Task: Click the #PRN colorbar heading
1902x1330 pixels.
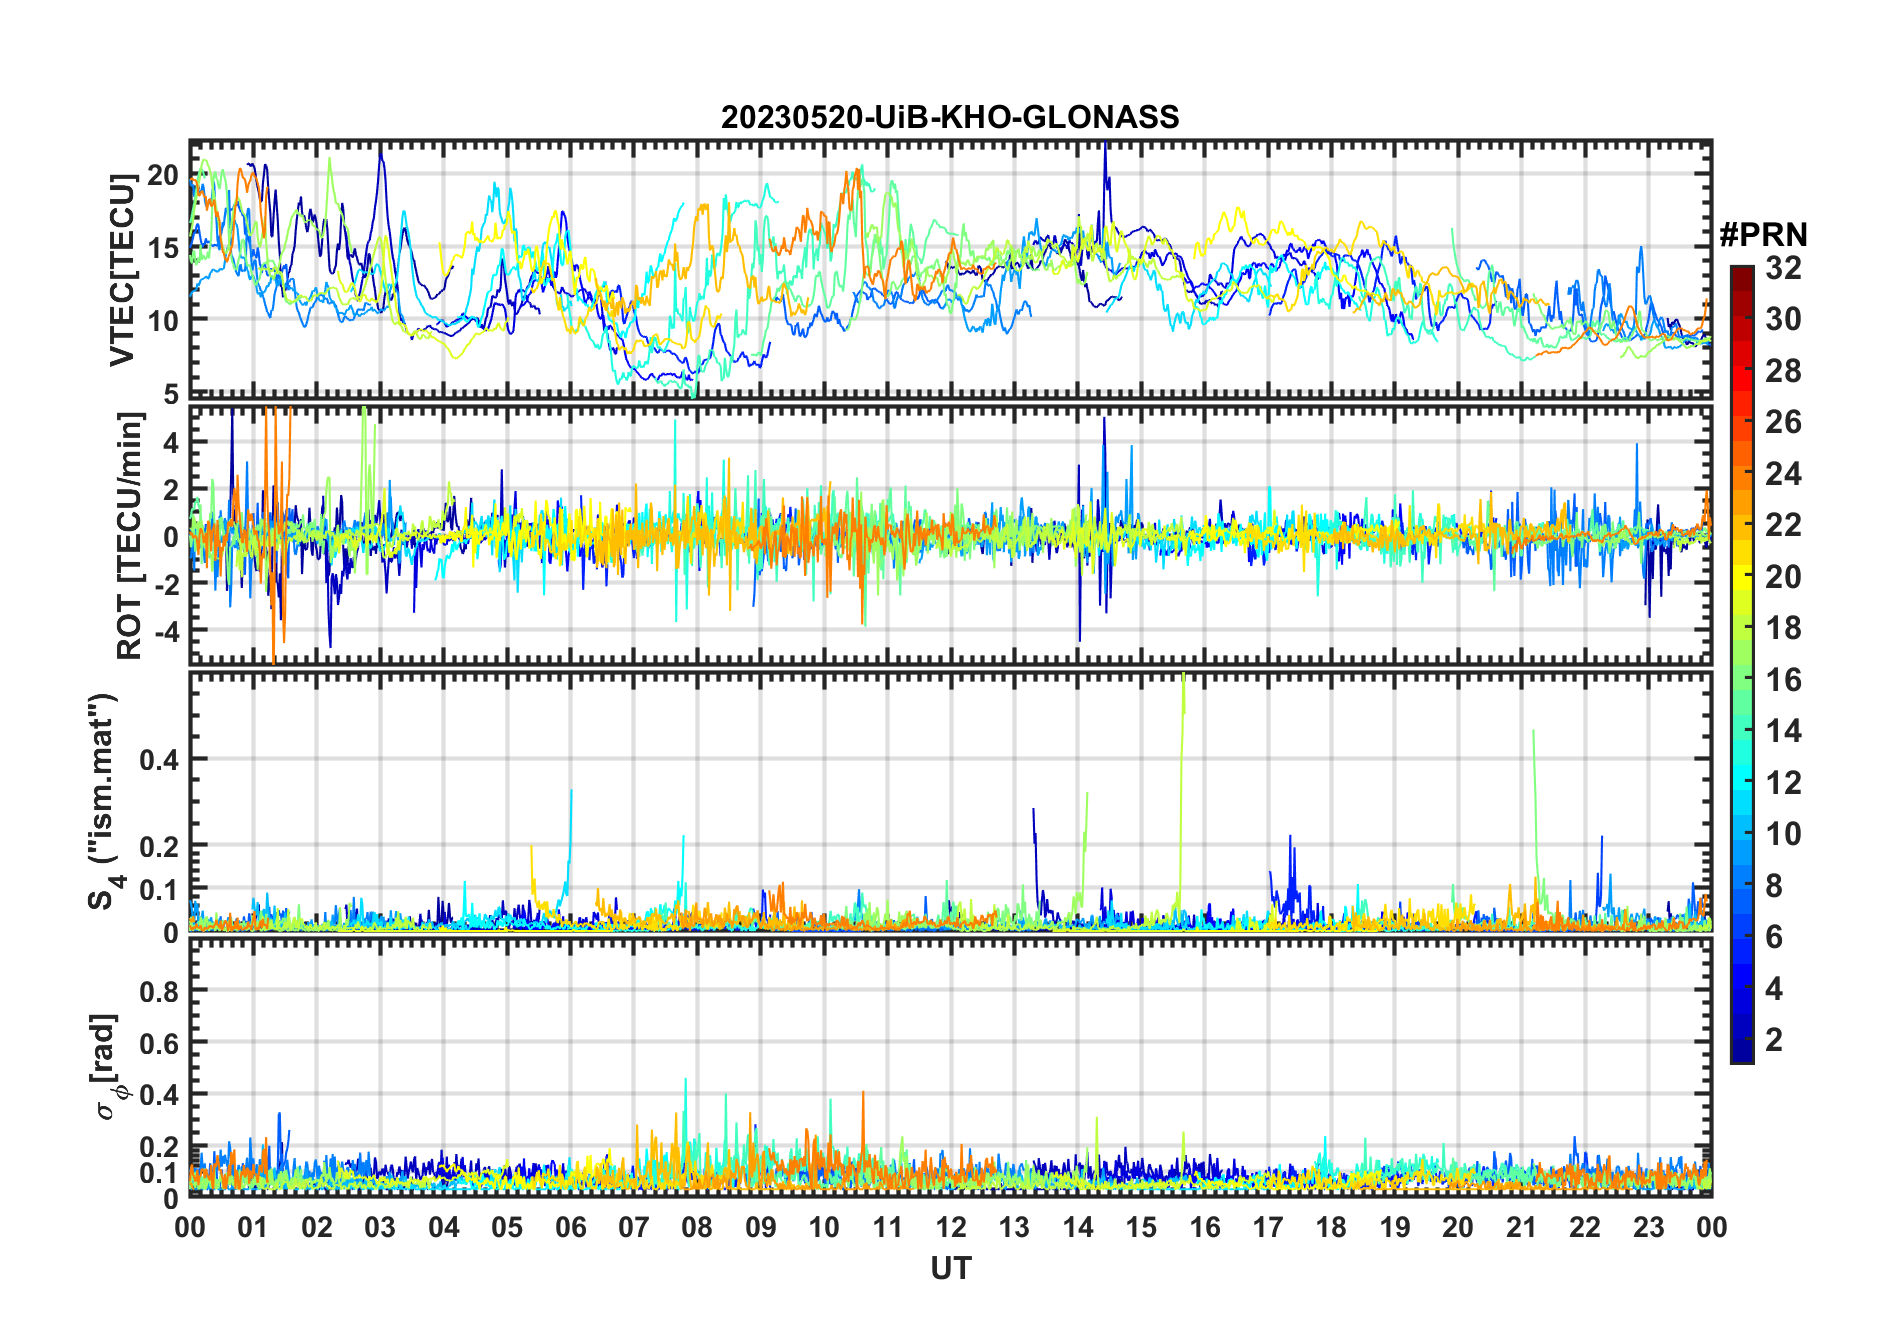Action: click(1763, 235)
